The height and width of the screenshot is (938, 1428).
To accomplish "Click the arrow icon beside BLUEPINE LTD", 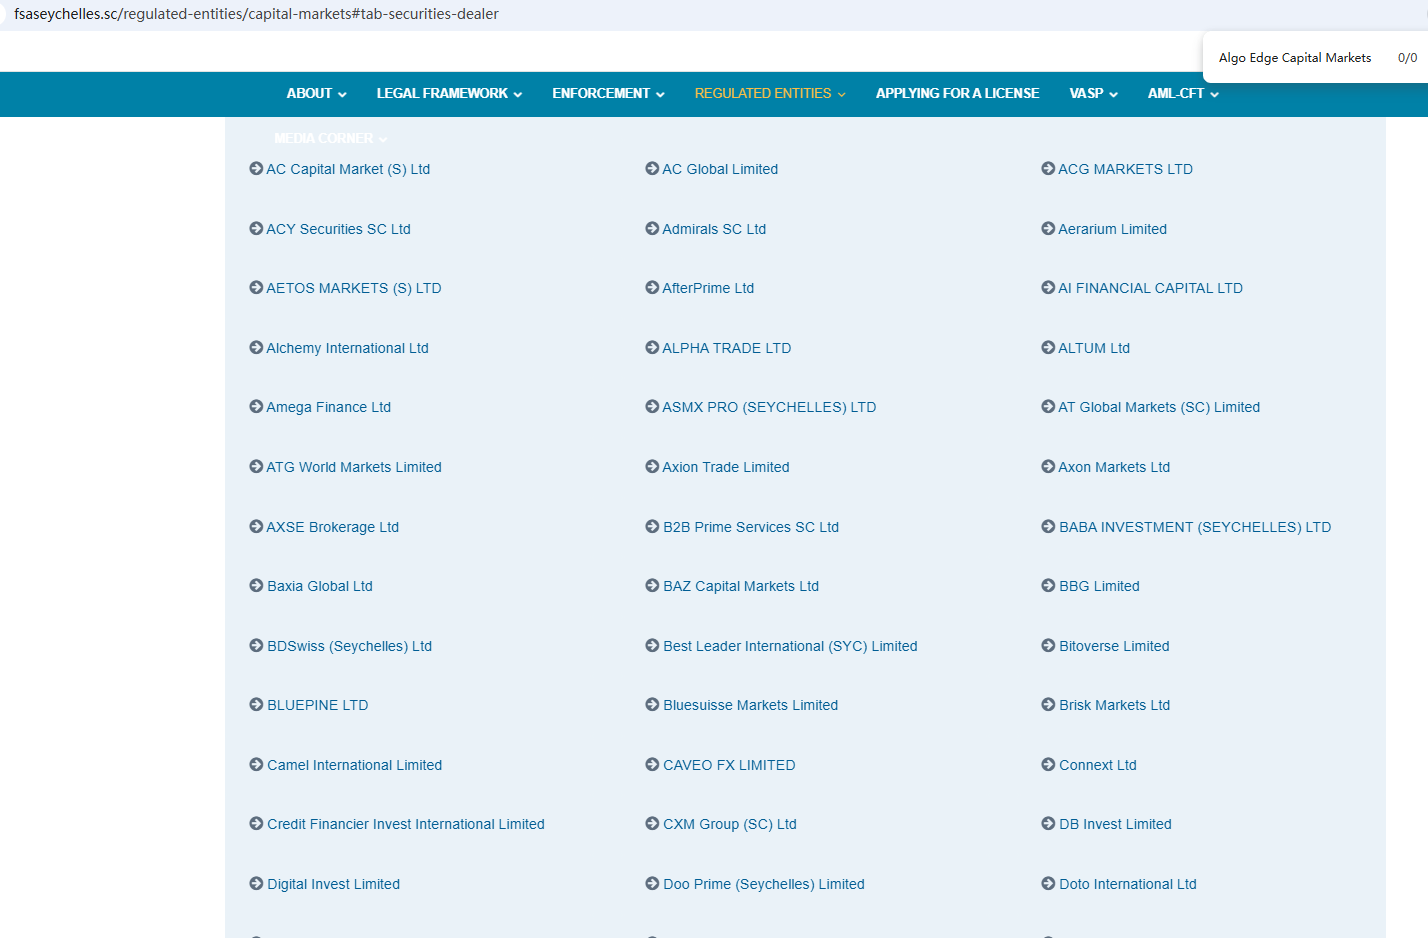I will point(256,705).
